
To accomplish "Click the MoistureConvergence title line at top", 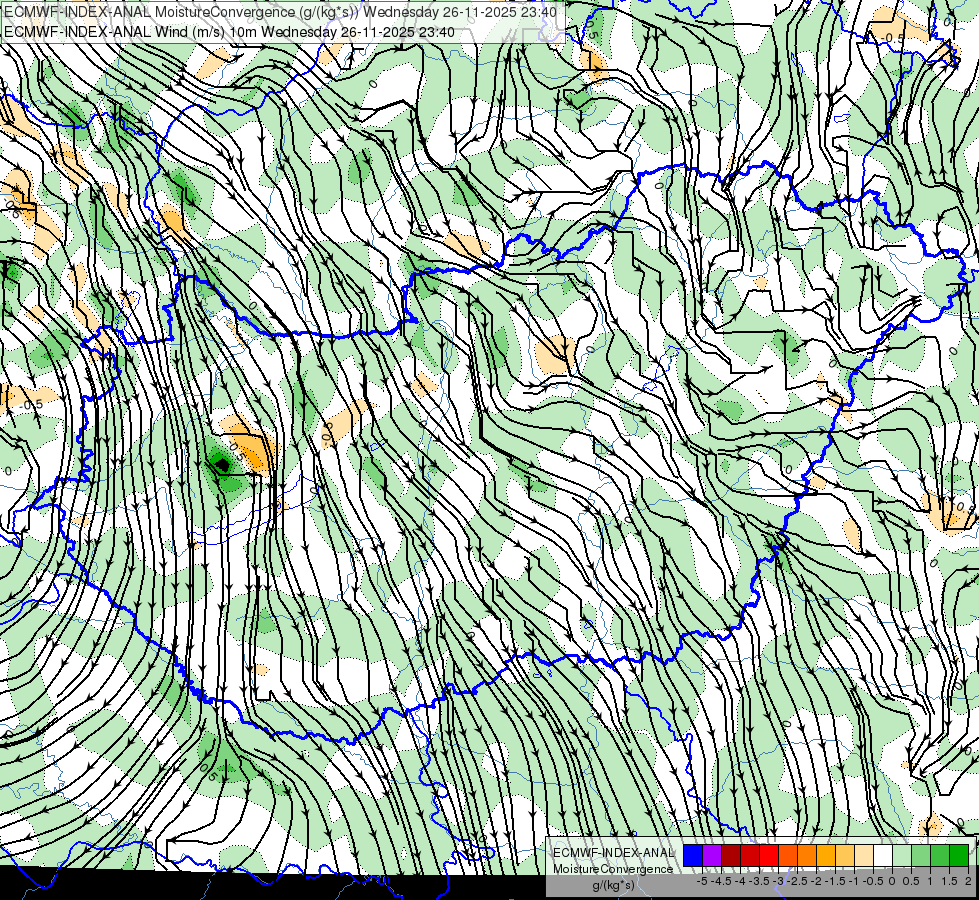I will 280,11.
